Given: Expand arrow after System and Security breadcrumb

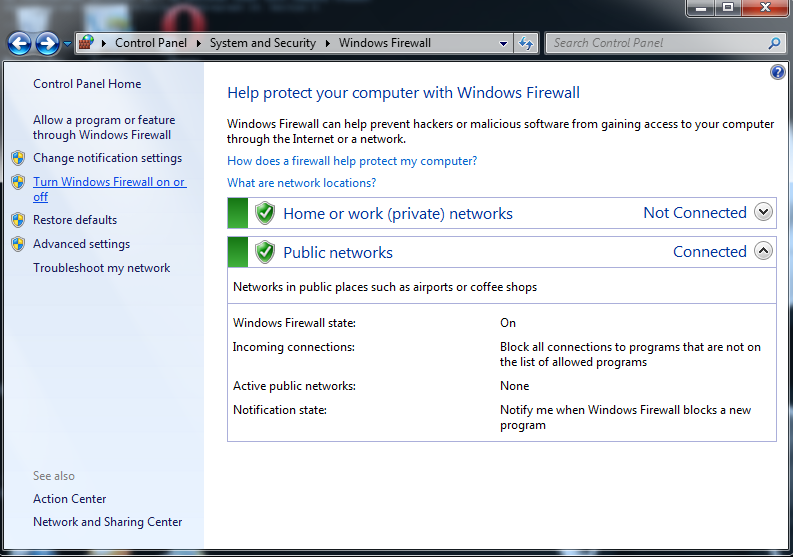Looking at the screenshot, I should coord(328,44).
